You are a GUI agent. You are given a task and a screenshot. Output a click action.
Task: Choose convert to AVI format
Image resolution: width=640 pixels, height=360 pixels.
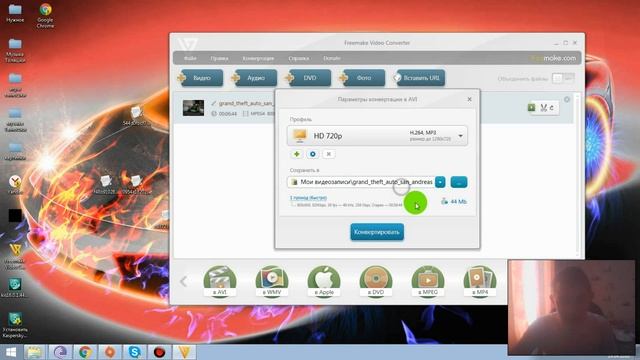[220, 282]
